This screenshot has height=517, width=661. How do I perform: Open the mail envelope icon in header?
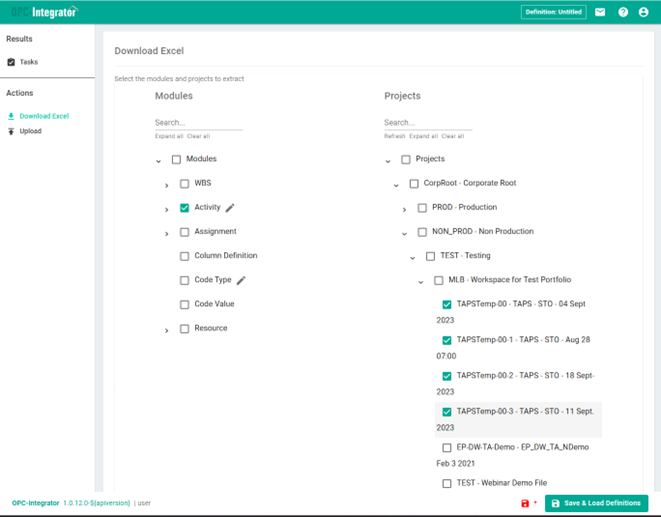coord(600,12)
